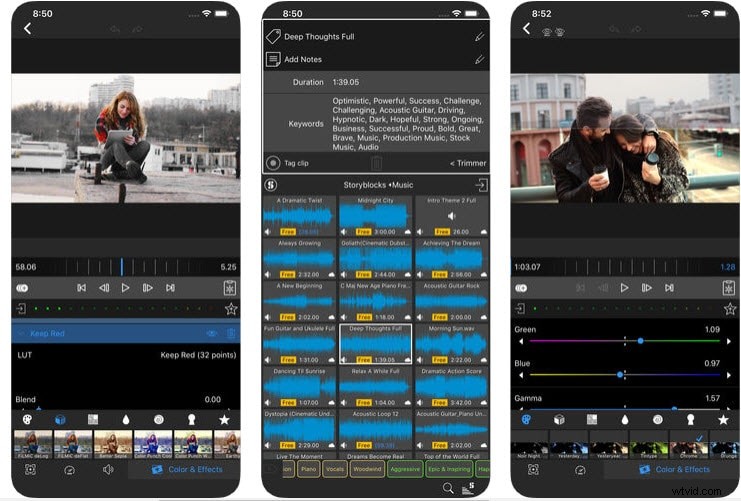Apply the FiLMiC deLog LUT thumbnail

[33, 444]
